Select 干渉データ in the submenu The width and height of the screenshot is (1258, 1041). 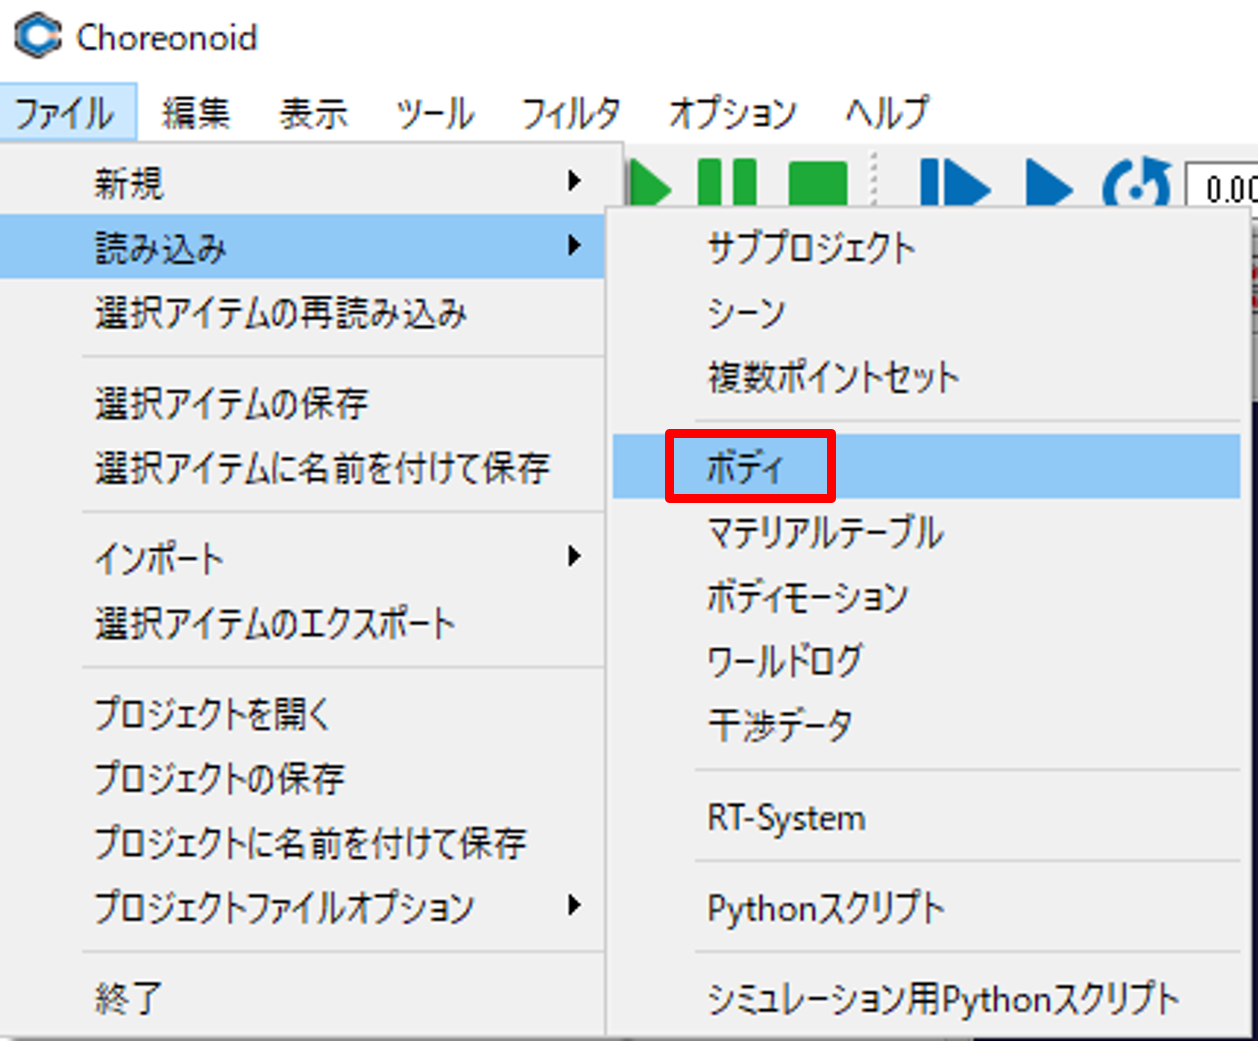926,725
